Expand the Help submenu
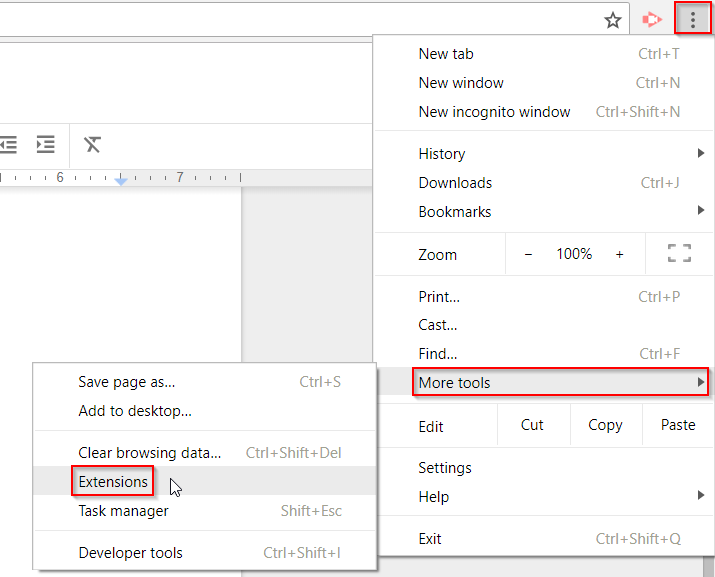The width and height of the screenshot is (715, 577). point(544,496)
